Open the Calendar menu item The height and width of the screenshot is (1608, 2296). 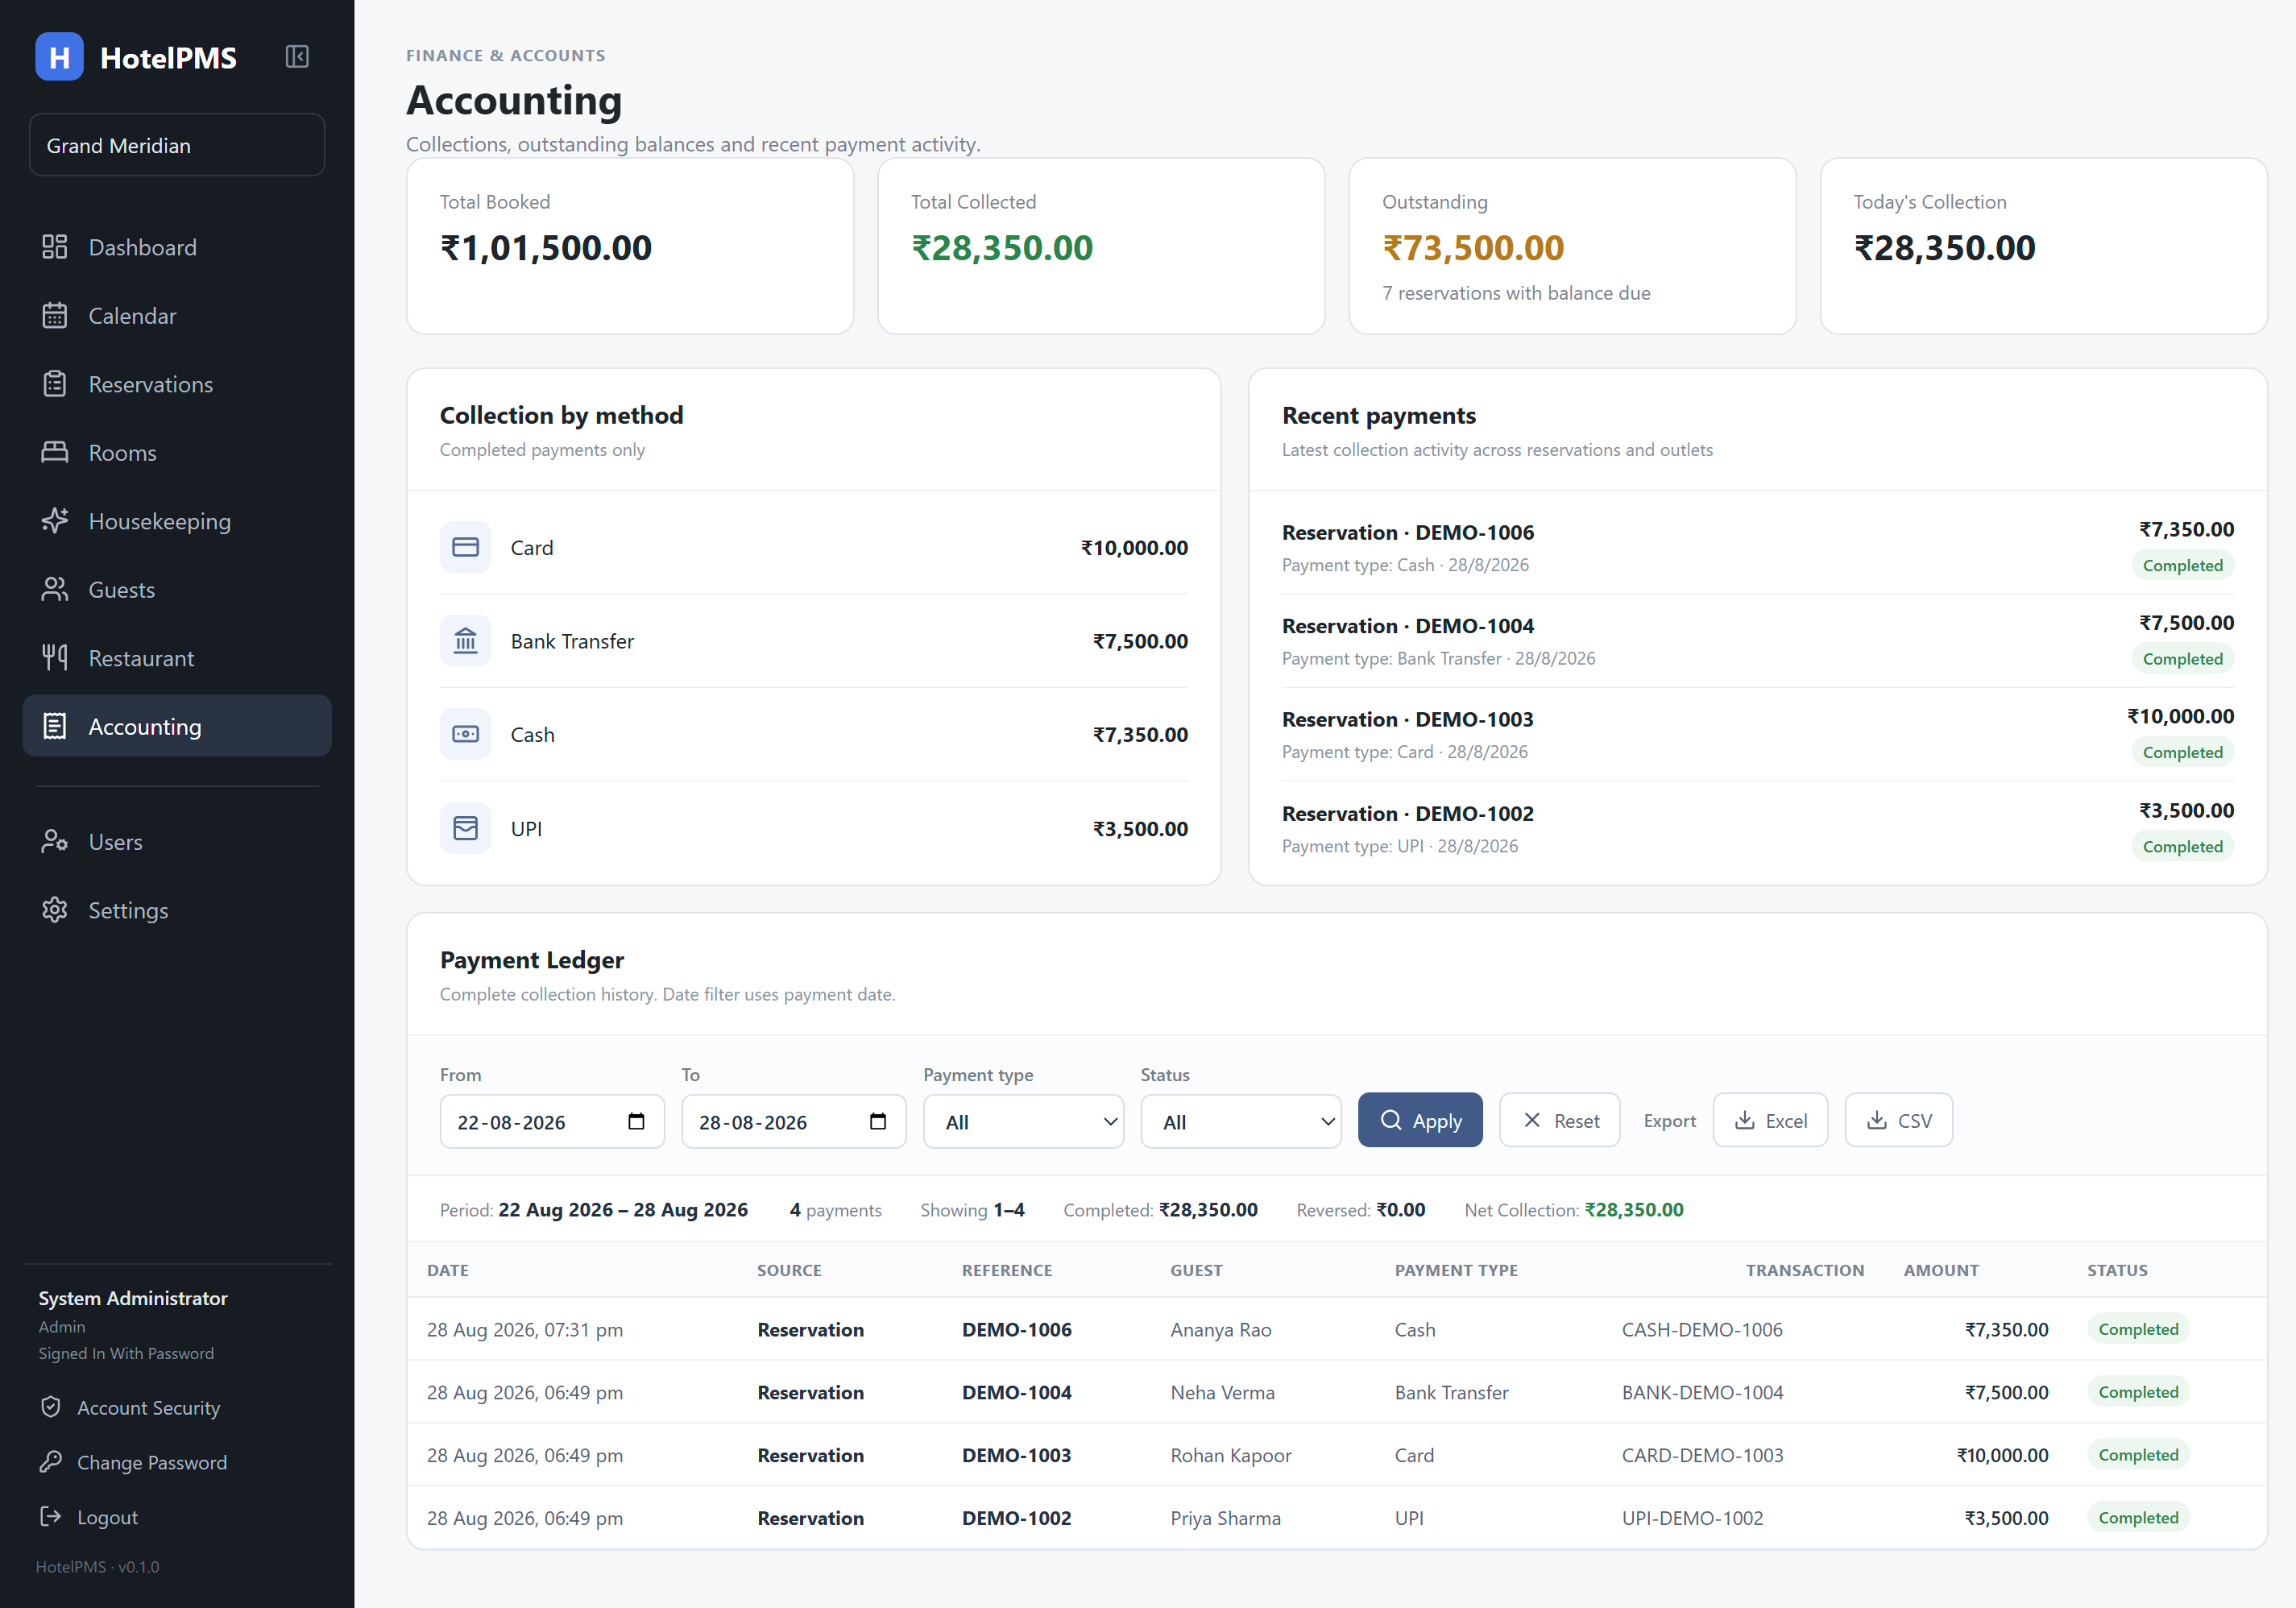(177, 316)
